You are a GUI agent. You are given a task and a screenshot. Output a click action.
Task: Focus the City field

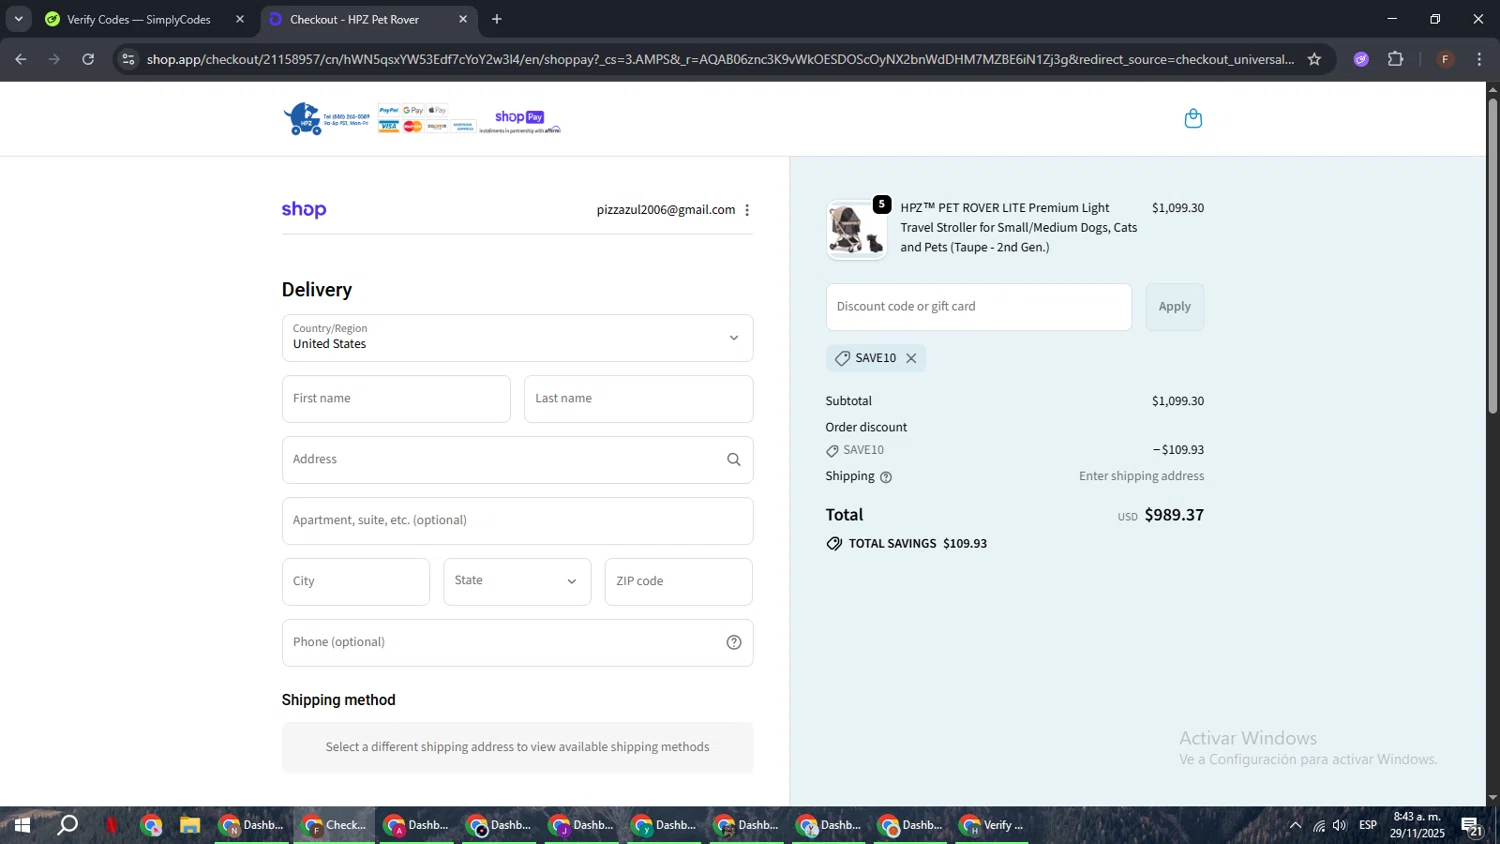(x=356, y=582)
